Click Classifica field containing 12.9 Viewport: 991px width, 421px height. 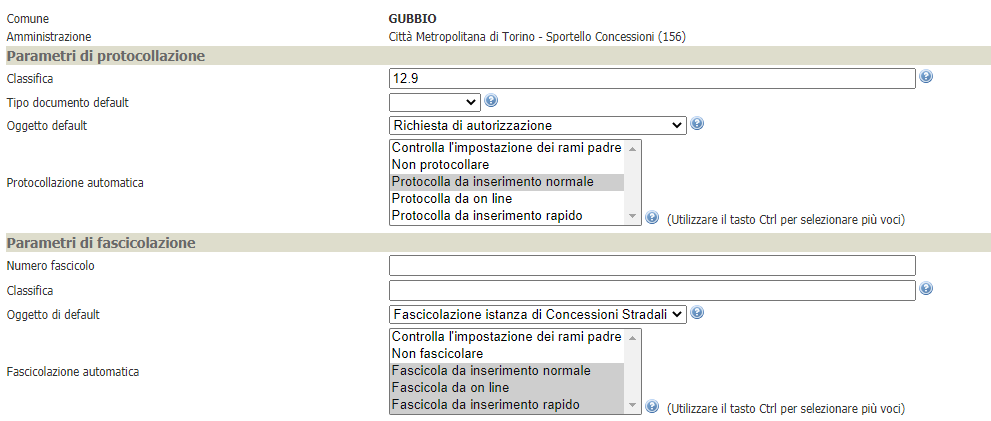(652, 78)
